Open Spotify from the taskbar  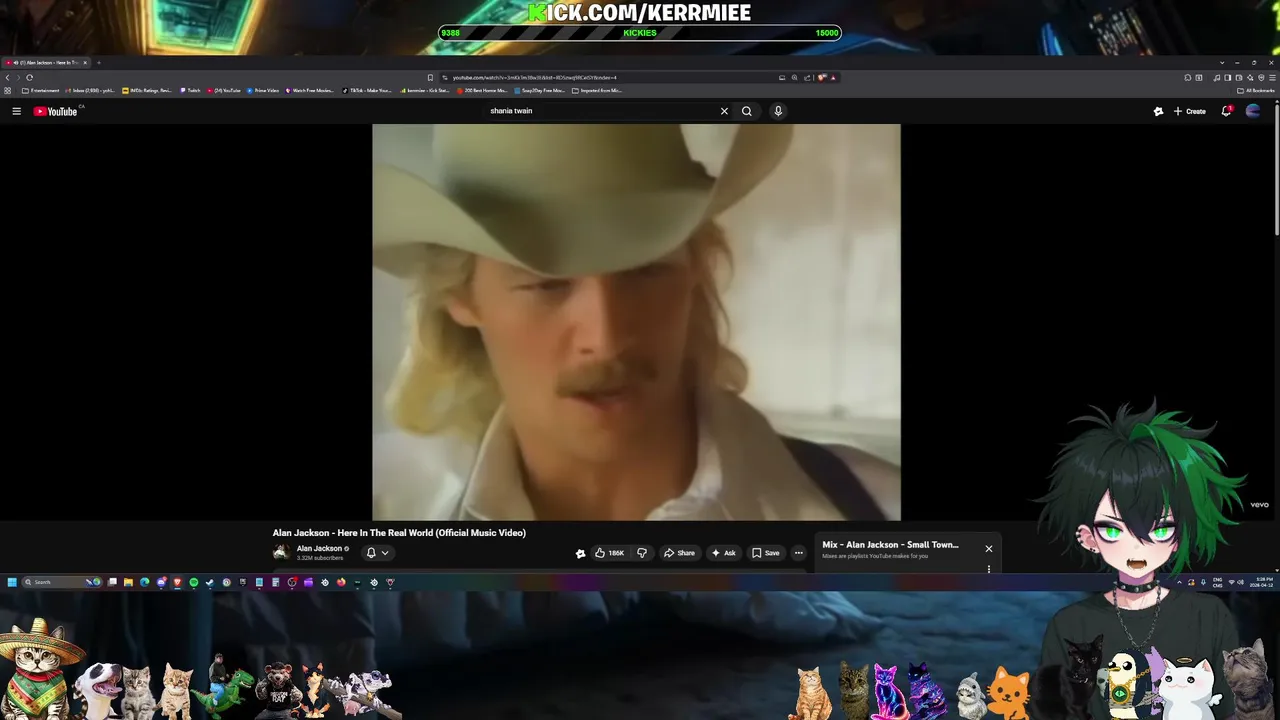pyautogui.click(x=193, y=582)
